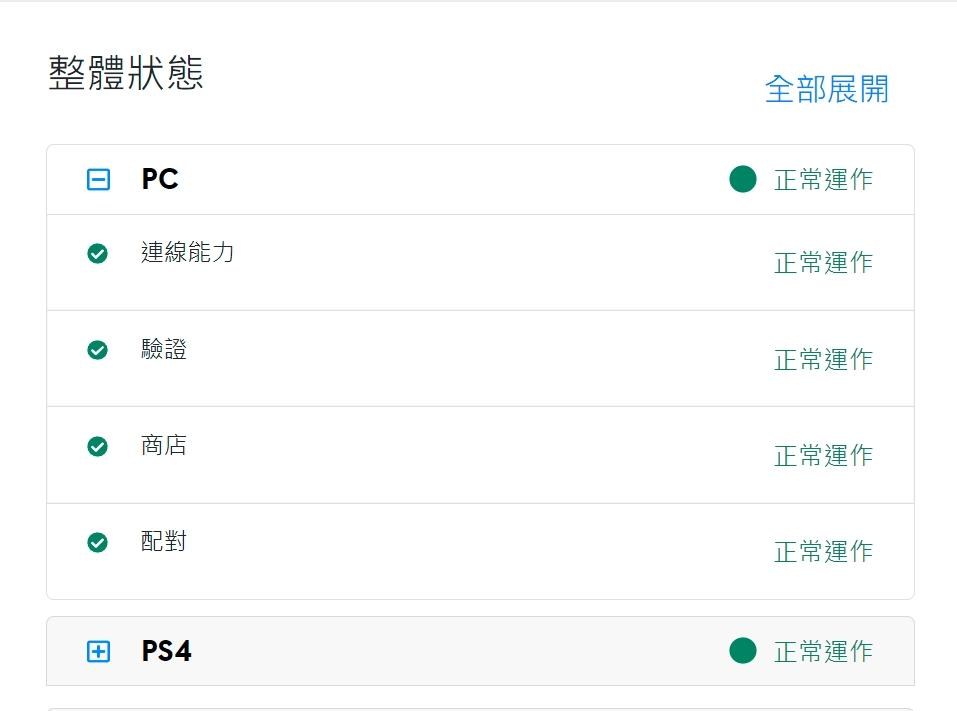Select the PS4 header label

(x=167, y=651)
